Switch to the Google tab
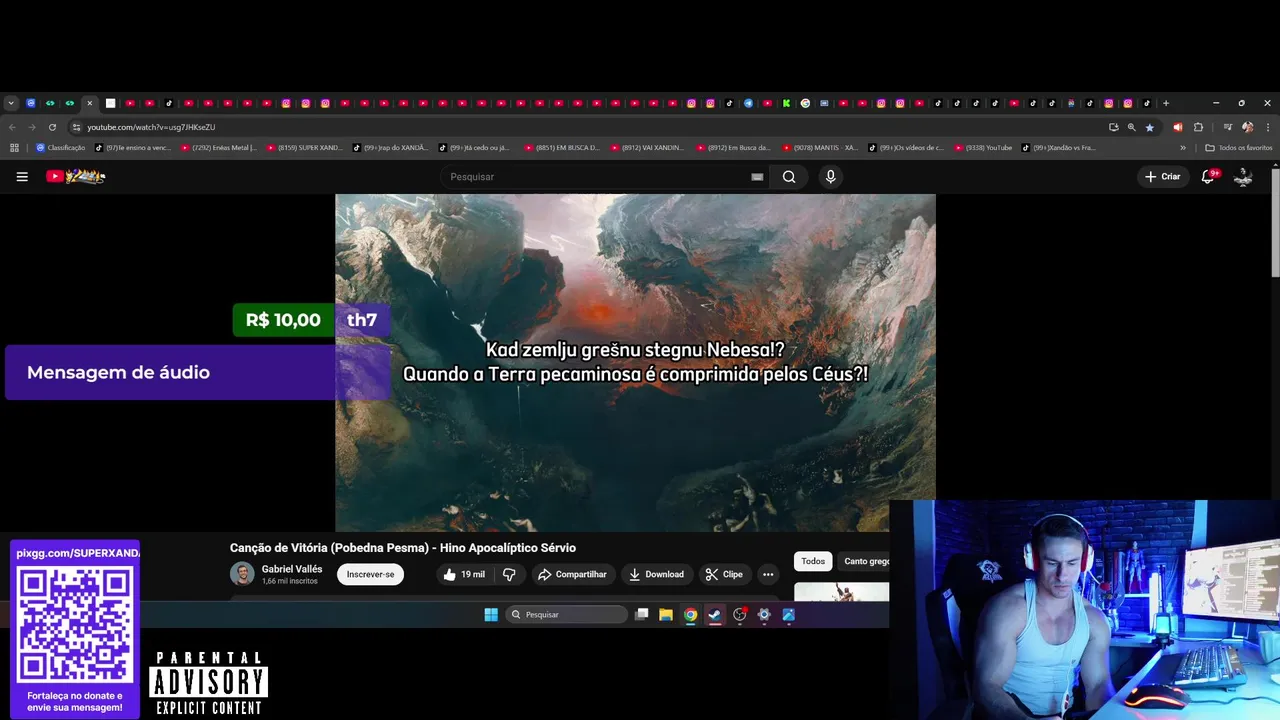Viewport: 1280px width, 720px height. (805, 103)
